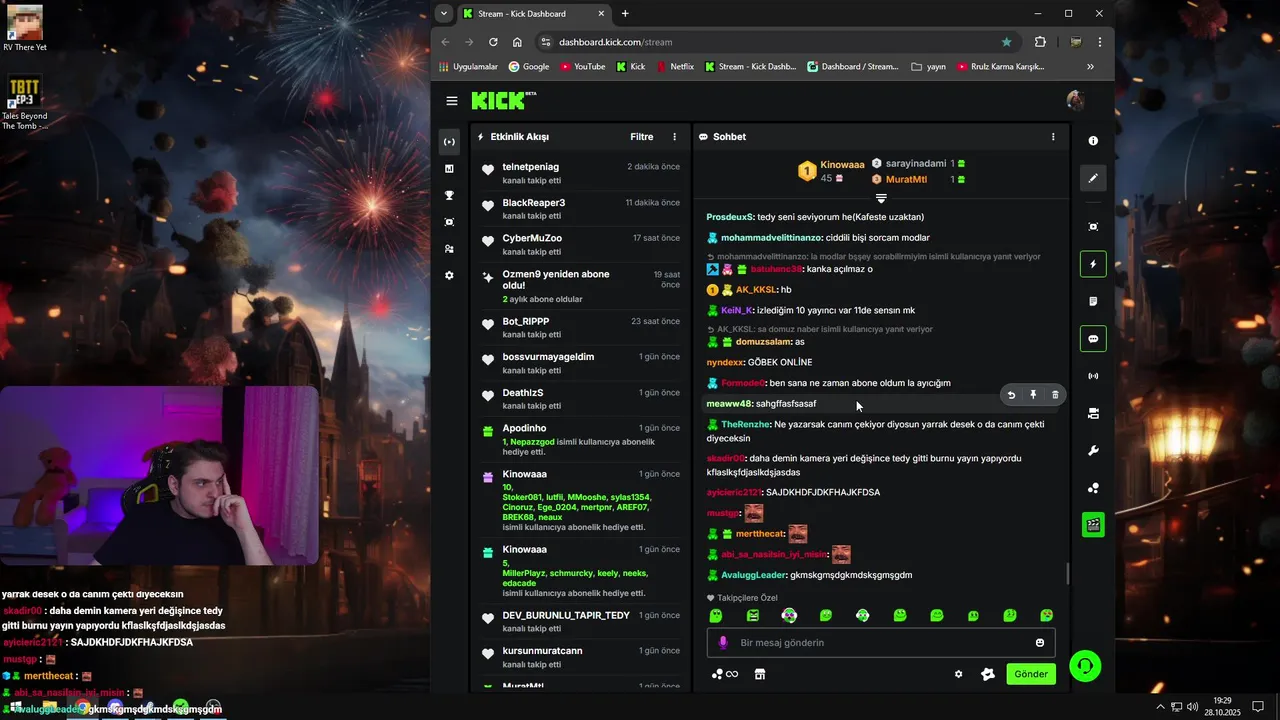1280x720 pixels.
Task: Click the wrench tools icon in right sidebar
Action: click(1093, 451)
